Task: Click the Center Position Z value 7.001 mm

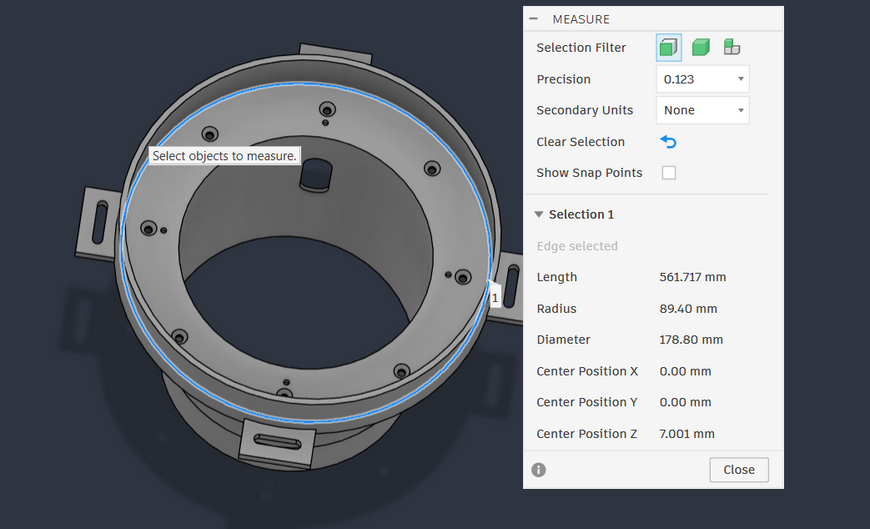Action: click(687, 434)
